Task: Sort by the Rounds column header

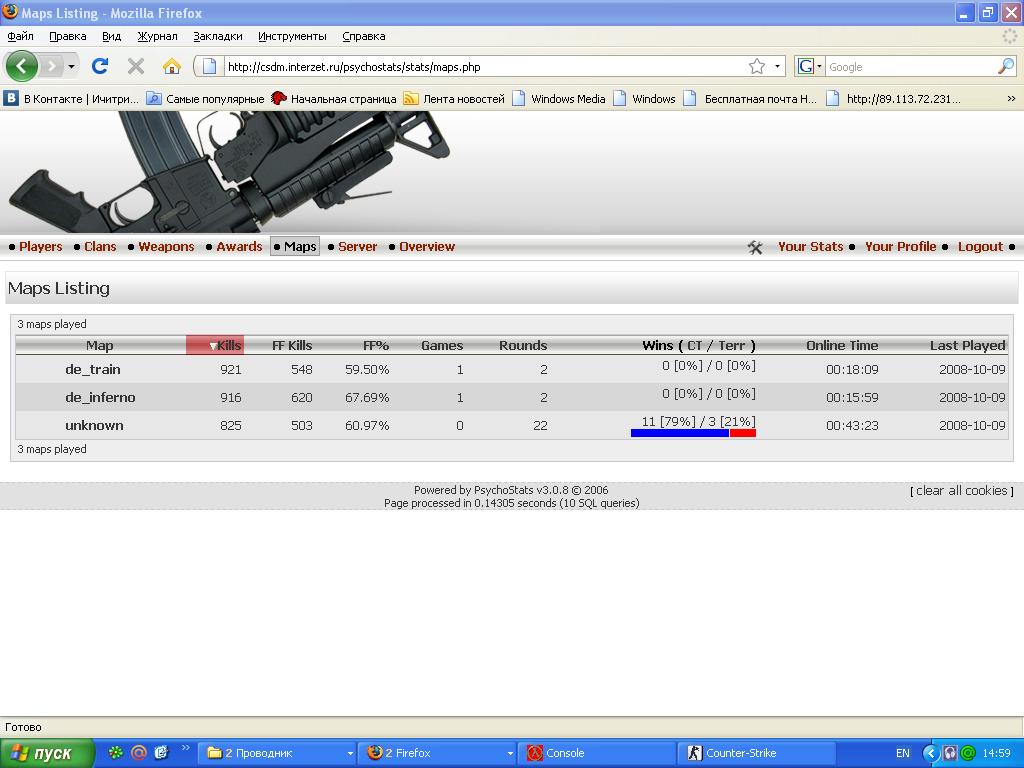Action: pyautogui.click(x=523, y=345)
